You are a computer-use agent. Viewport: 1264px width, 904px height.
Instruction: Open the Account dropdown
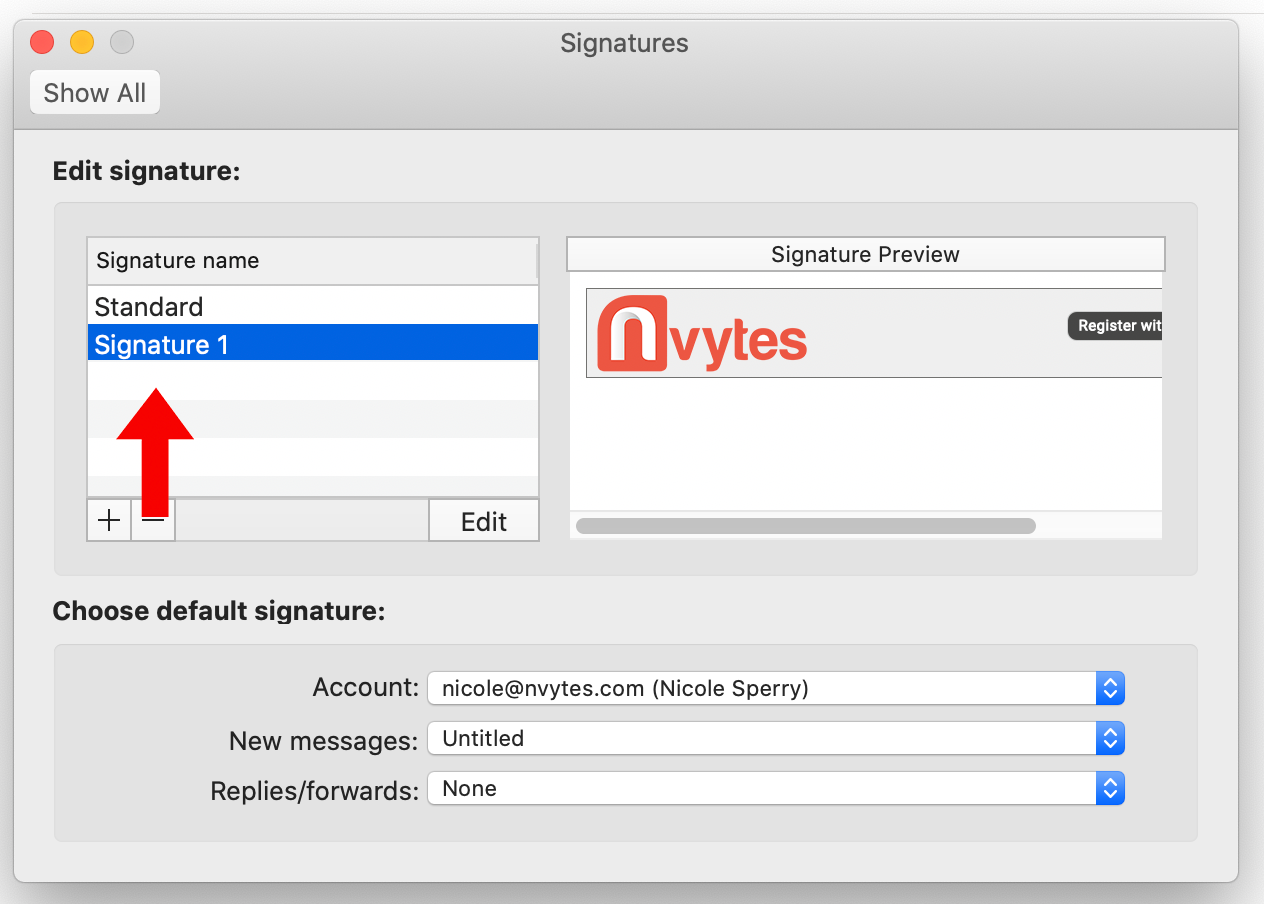[x=776, y=688]
